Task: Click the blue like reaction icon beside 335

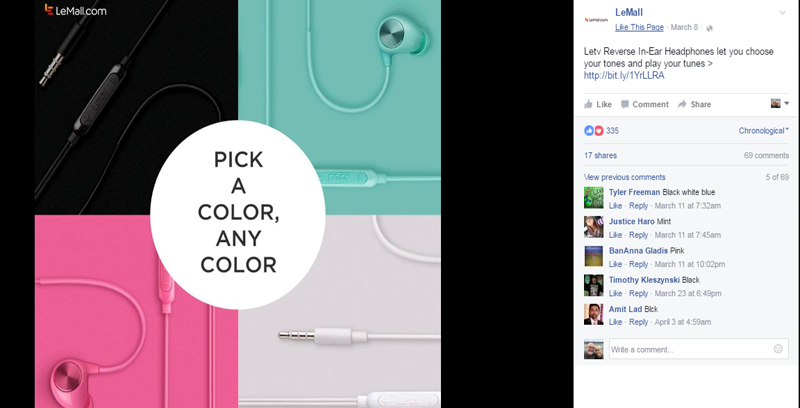Action: 589,131
